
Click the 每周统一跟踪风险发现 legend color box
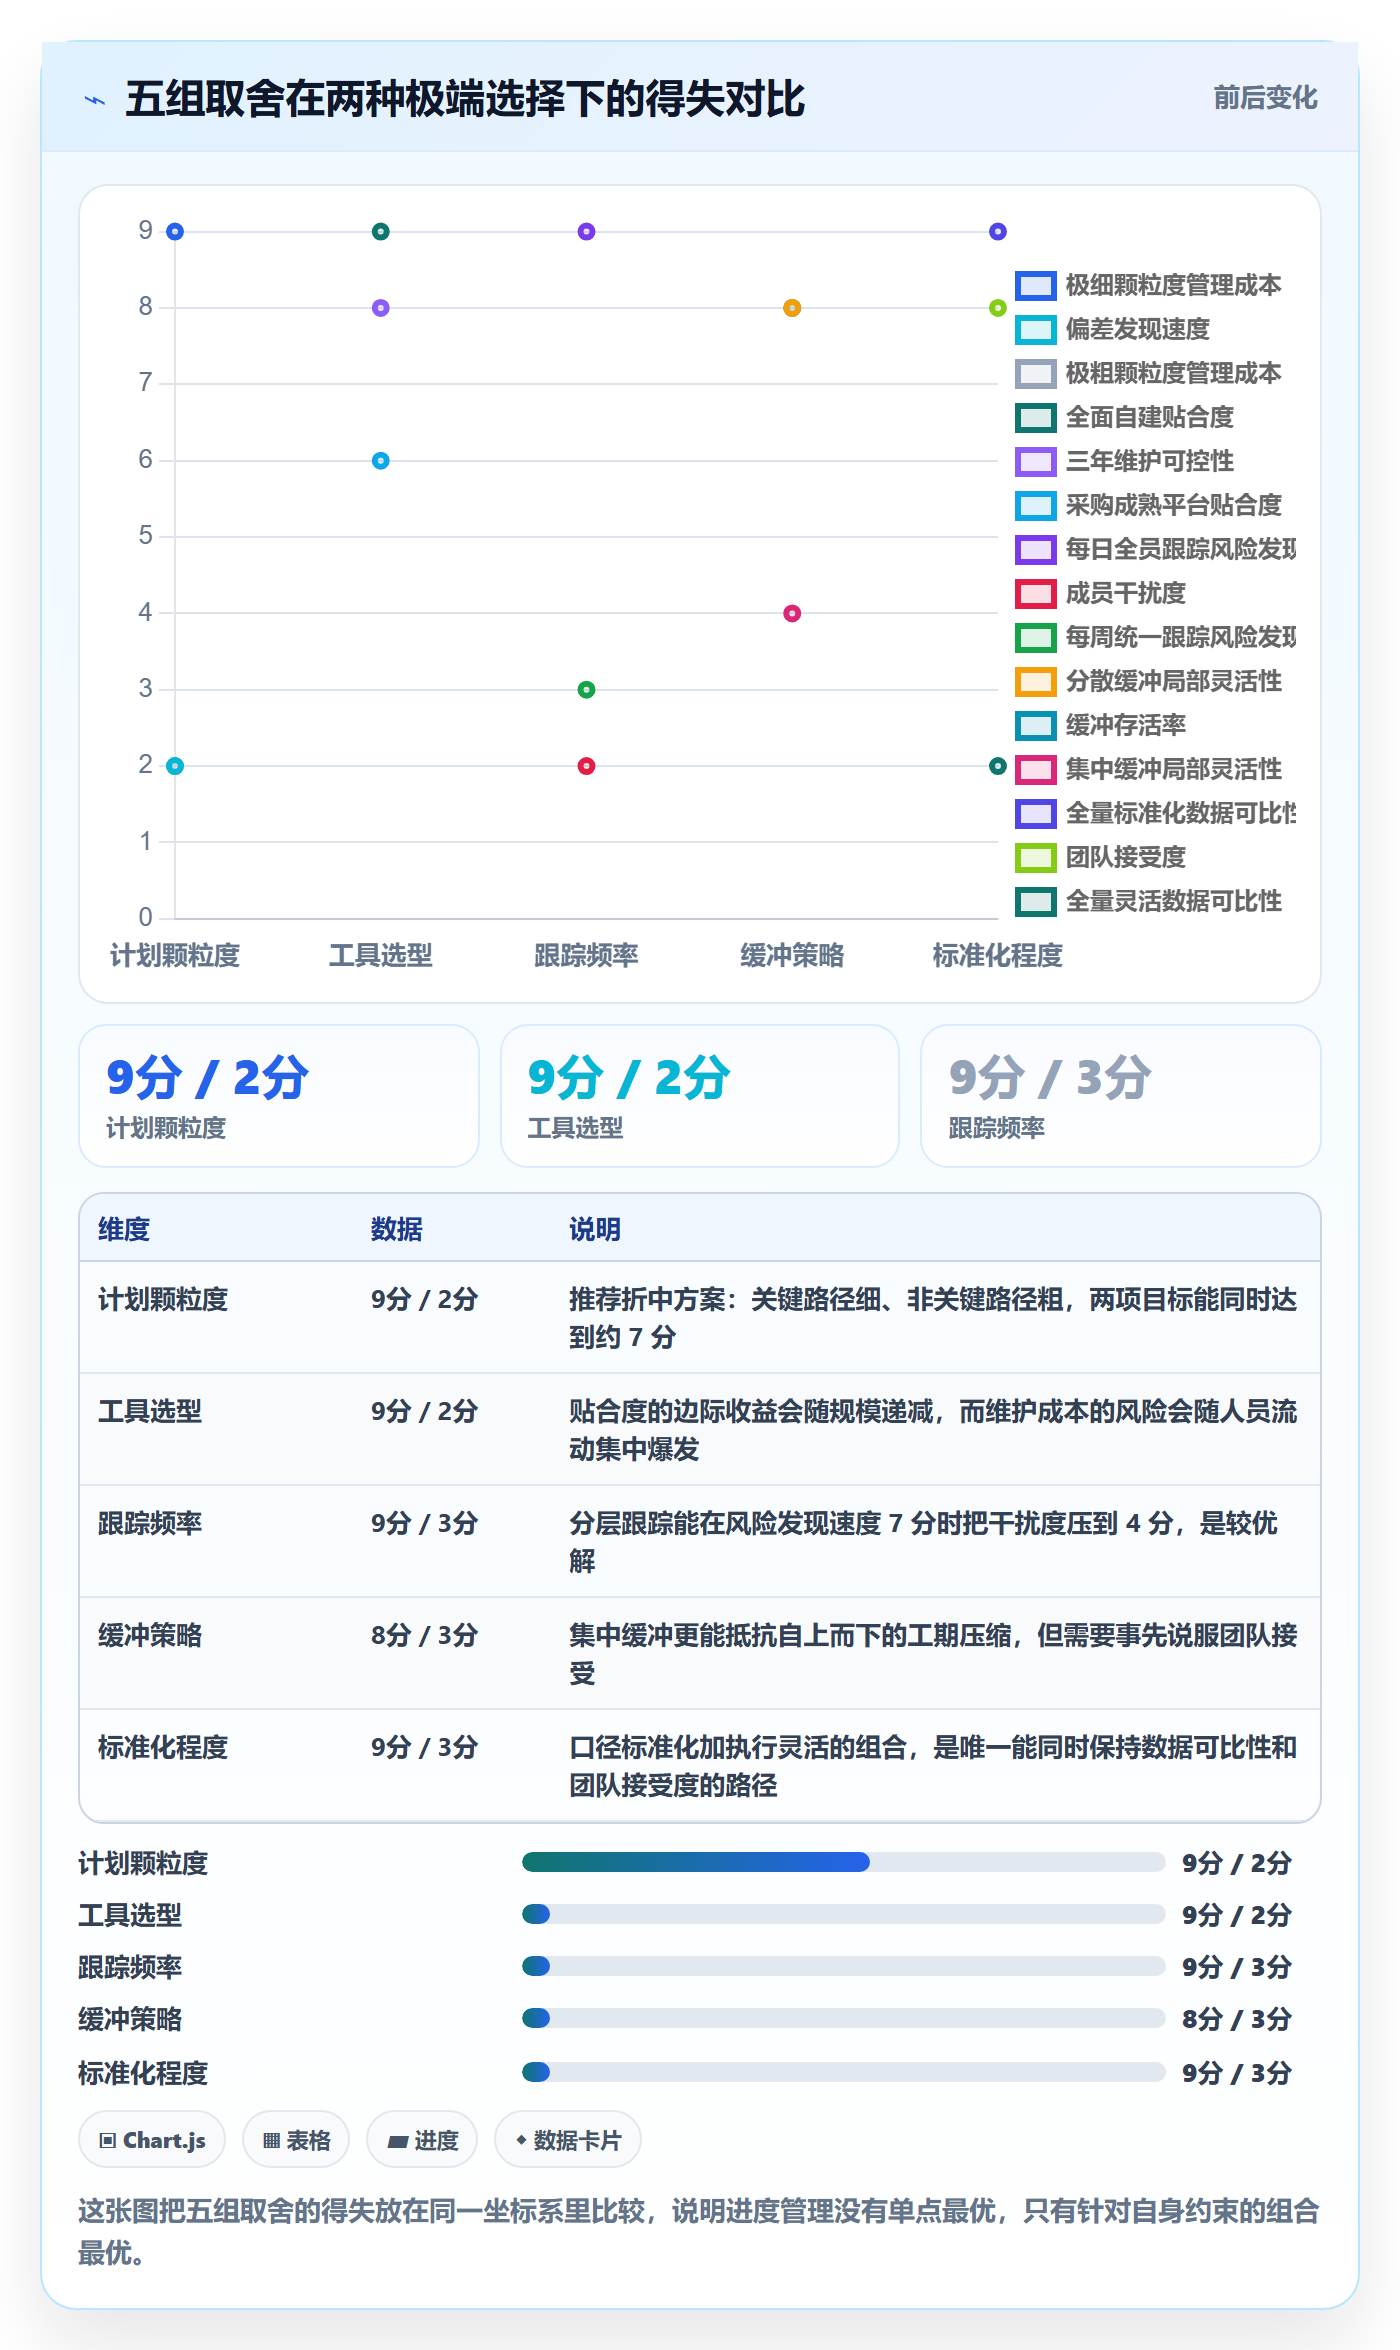1036,638
